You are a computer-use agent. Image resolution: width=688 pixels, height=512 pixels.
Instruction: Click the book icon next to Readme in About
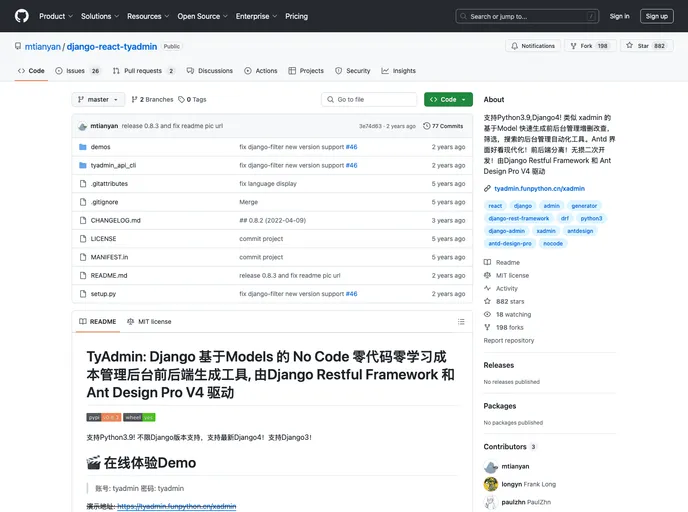[x=487, y=262]
